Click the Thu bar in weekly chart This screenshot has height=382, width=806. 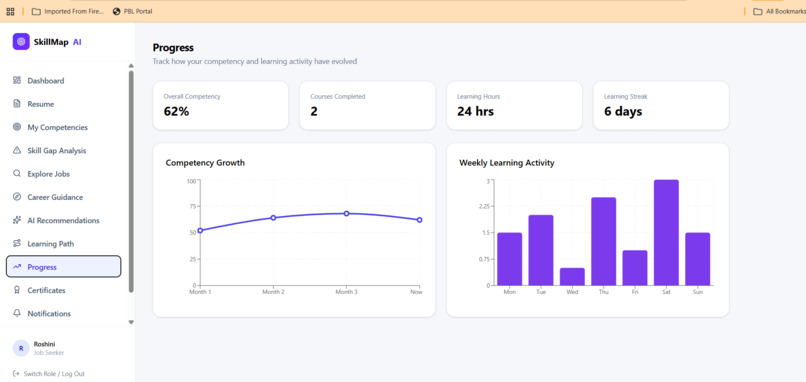click(x=603, y=242)
